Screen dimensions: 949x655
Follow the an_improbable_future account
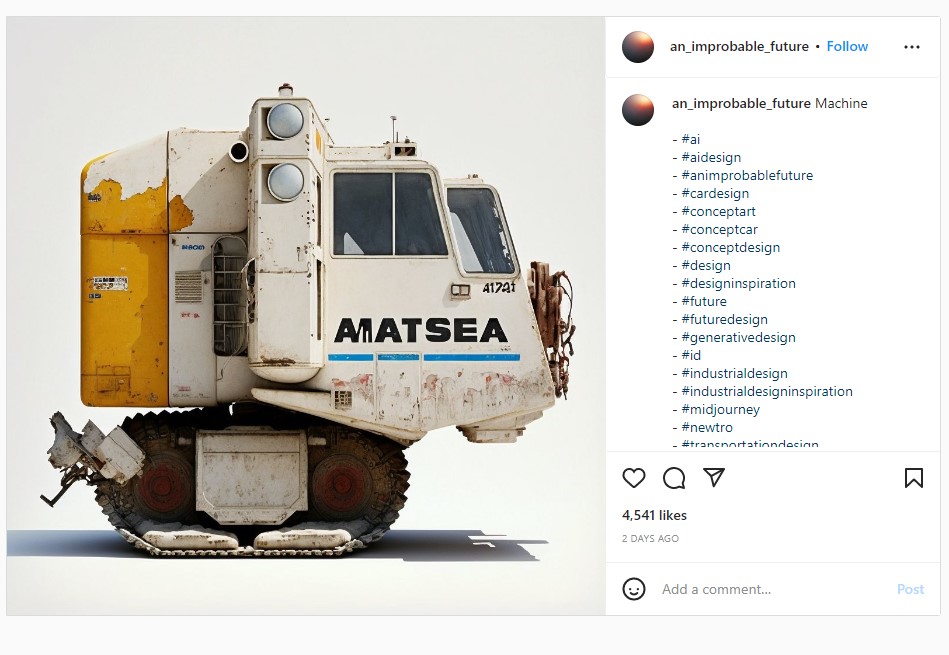[847, 47]
